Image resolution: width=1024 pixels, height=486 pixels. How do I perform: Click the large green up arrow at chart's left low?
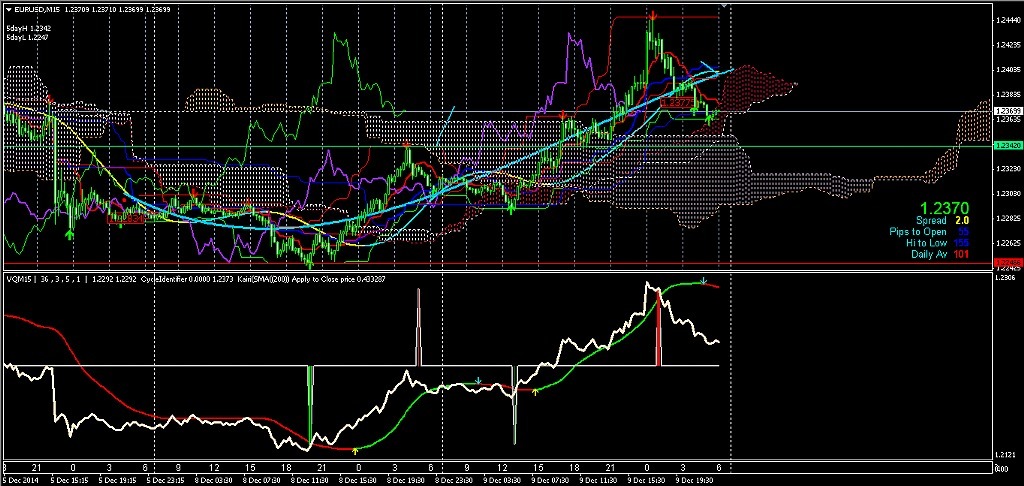pyautogui.click(x=71, y=234)
